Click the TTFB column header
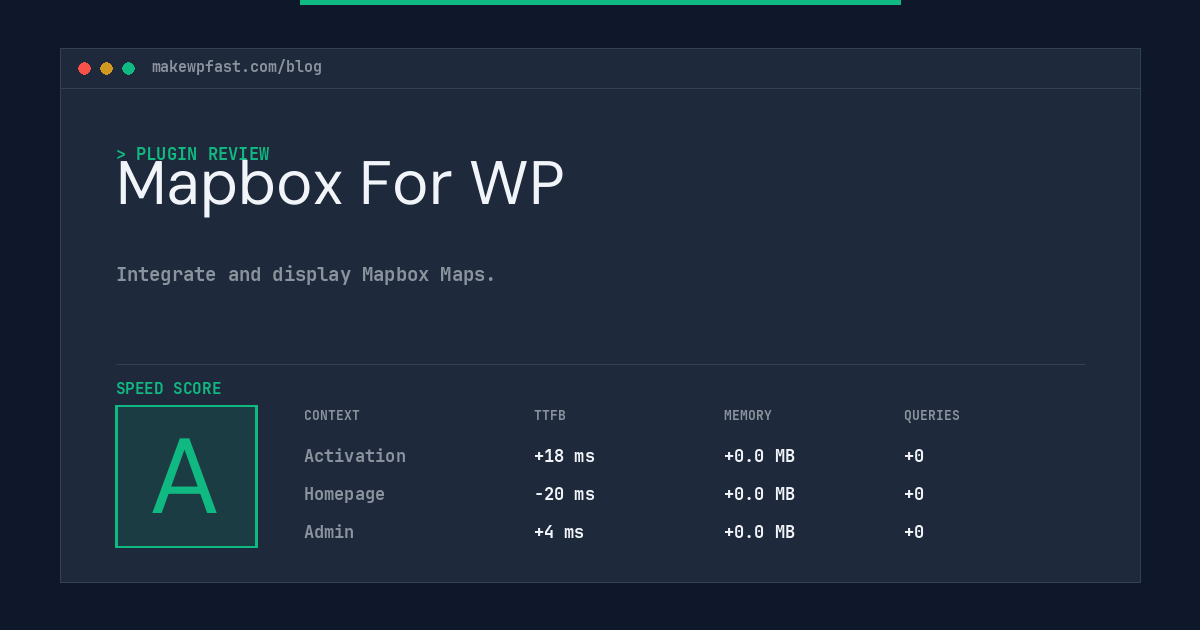Image resolution: width=1200 pixels, height=630 pixels. pos(550,416)
